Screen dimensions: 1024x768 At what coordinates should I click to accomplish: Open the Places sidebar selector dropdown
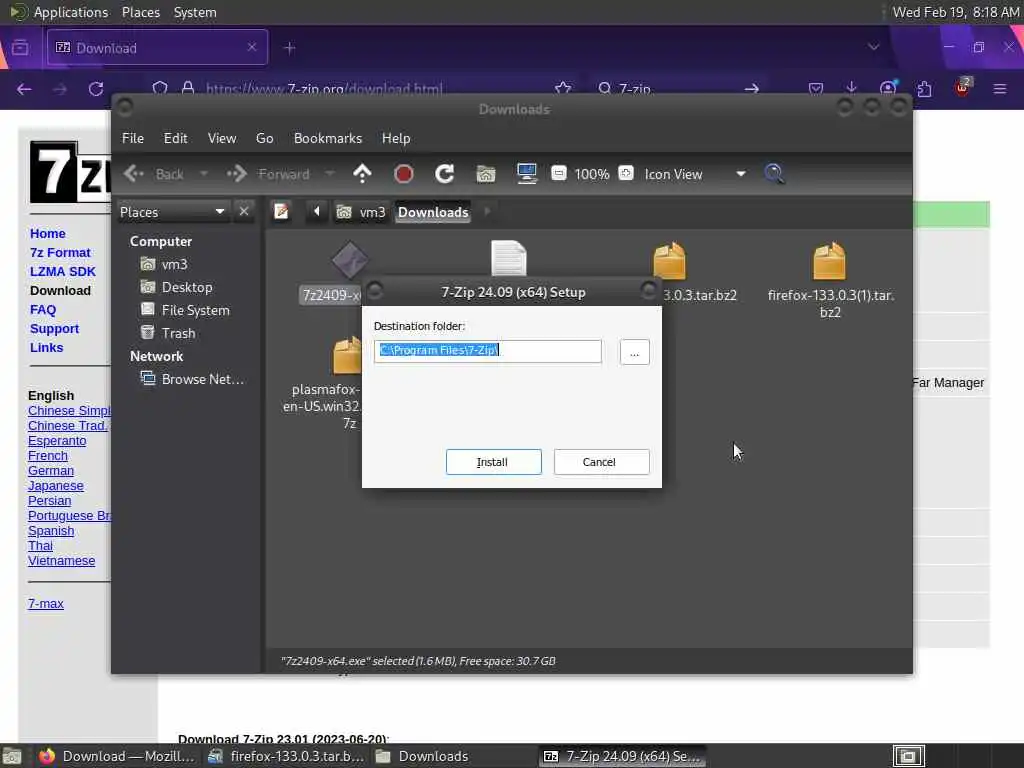pos(172,212)
